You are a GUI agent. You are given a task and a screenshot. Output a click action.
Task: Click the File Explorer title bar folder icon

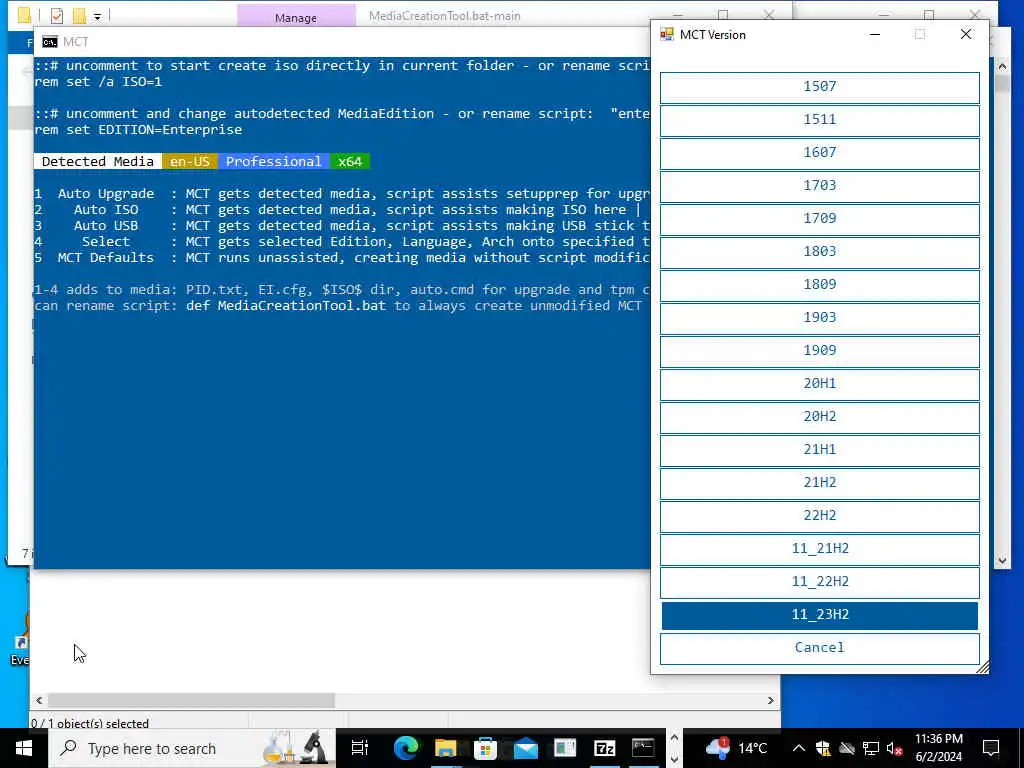tap(24, 16)
